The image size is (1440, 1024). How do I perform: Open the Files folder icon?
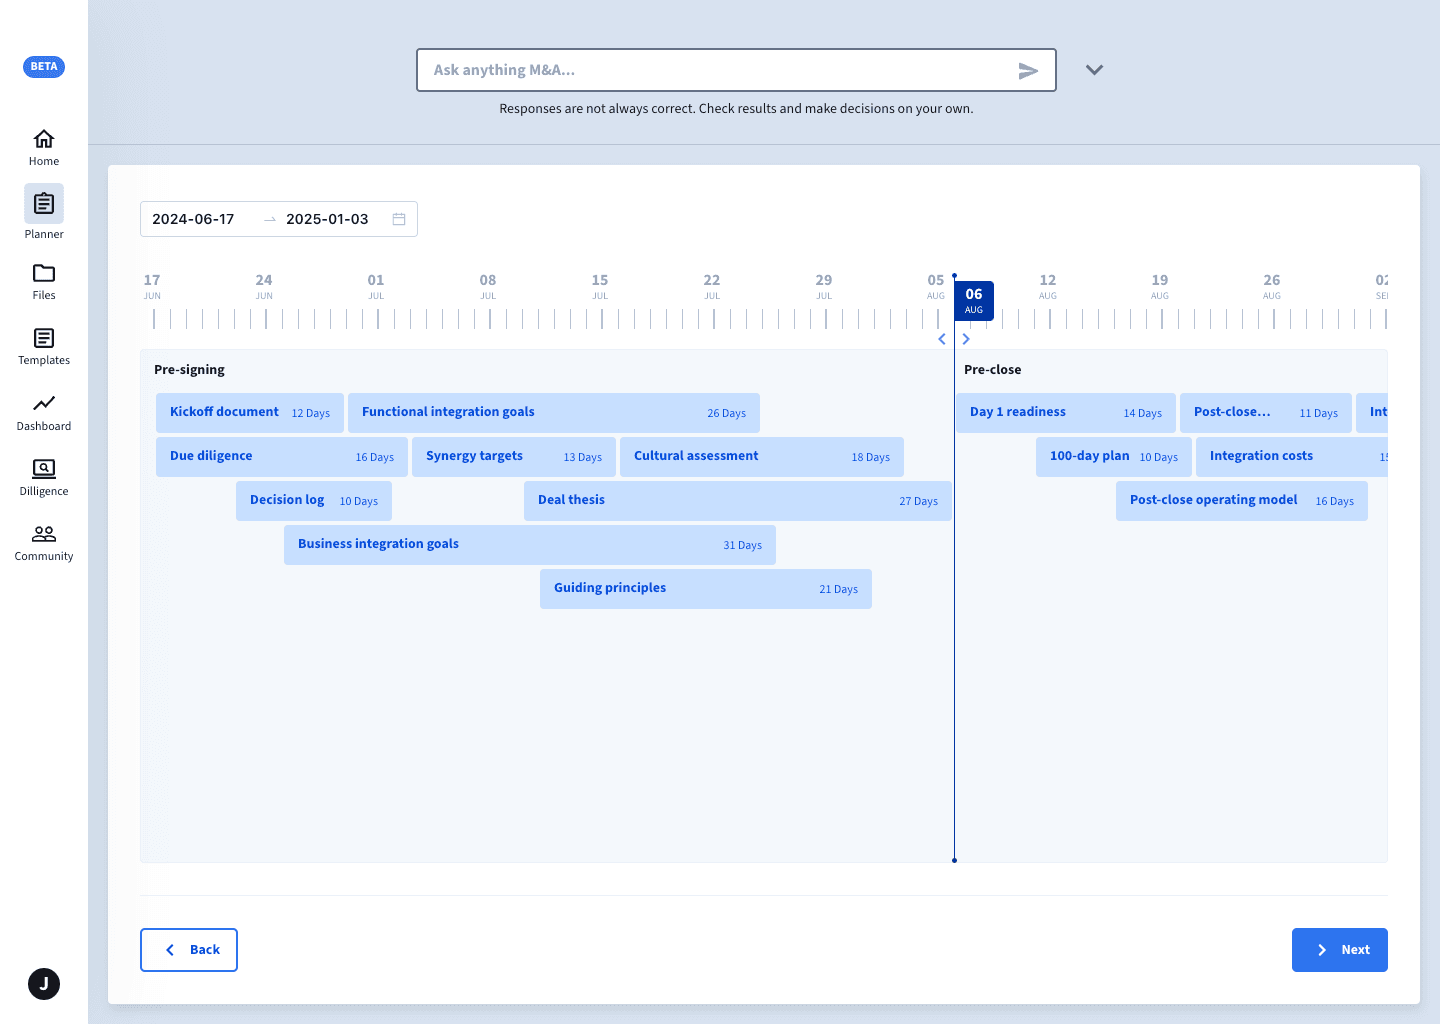44,273
